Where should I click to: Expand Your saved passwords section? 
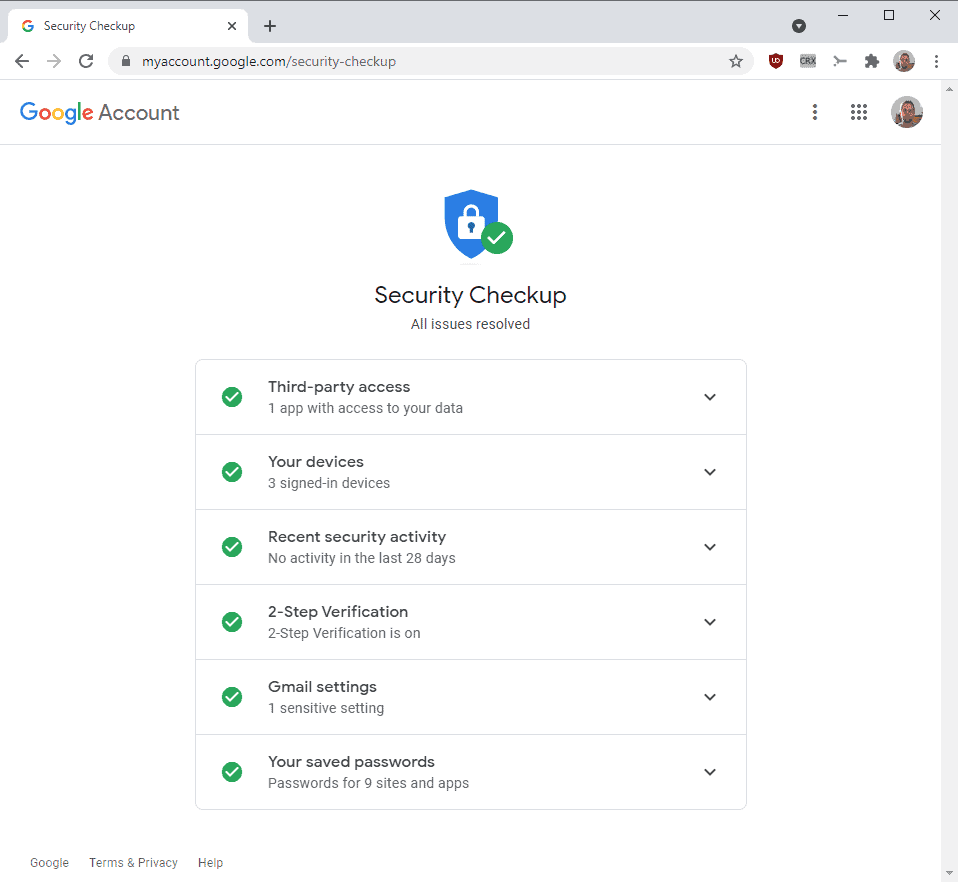point(710,771)
